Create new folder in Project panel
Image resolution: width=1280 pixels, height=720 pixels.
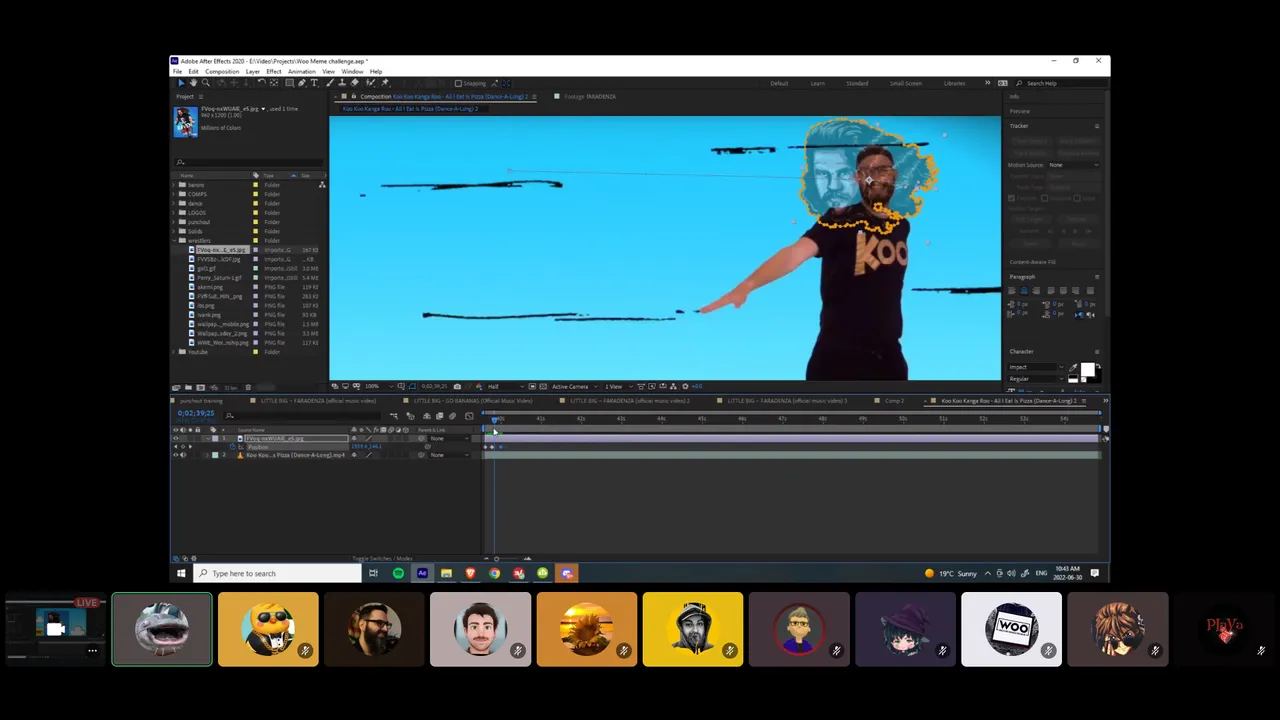pyautogui.click(x=188, y=387)
